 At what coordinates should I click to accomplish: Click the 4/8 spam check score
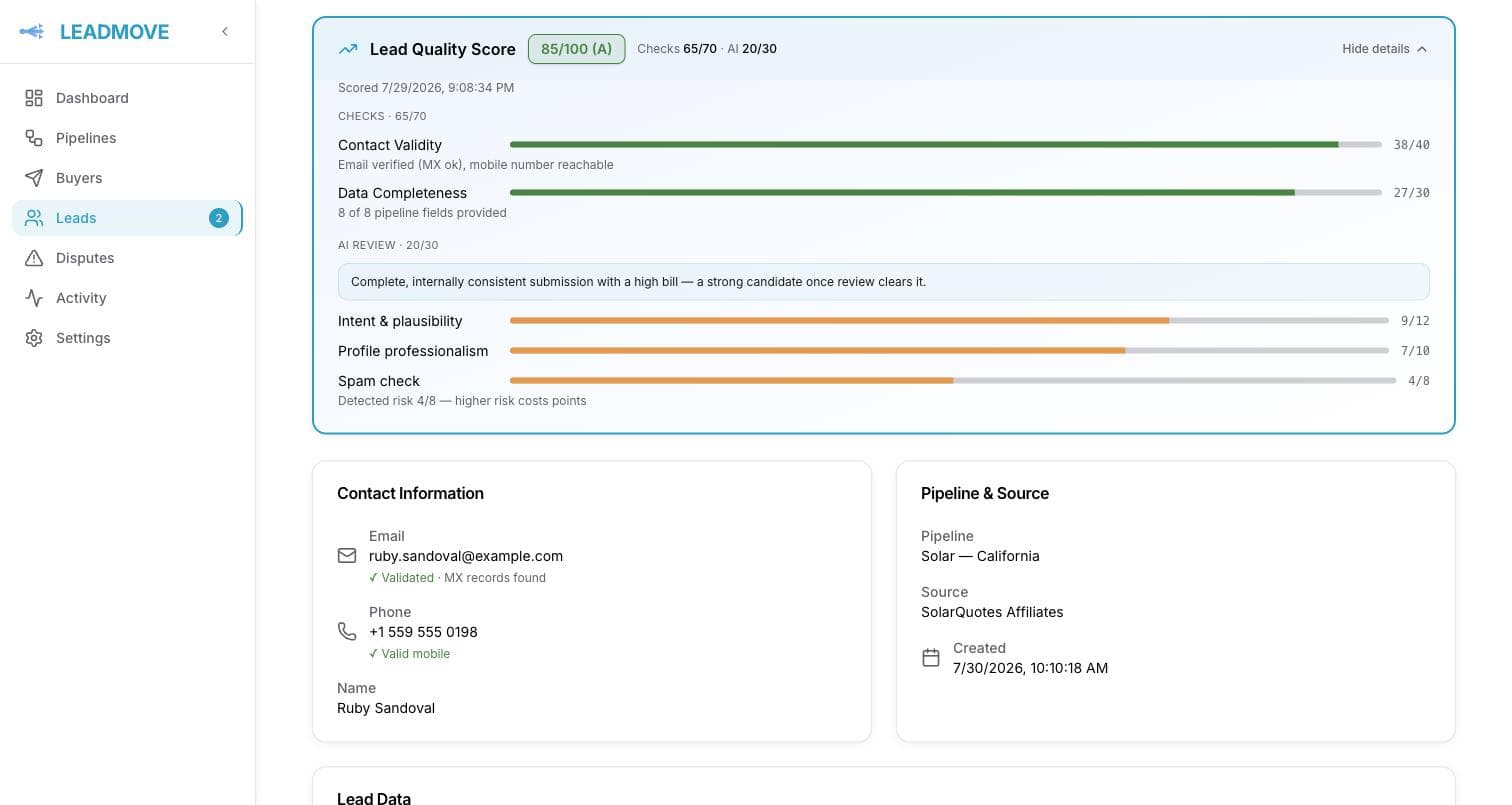1418,381
